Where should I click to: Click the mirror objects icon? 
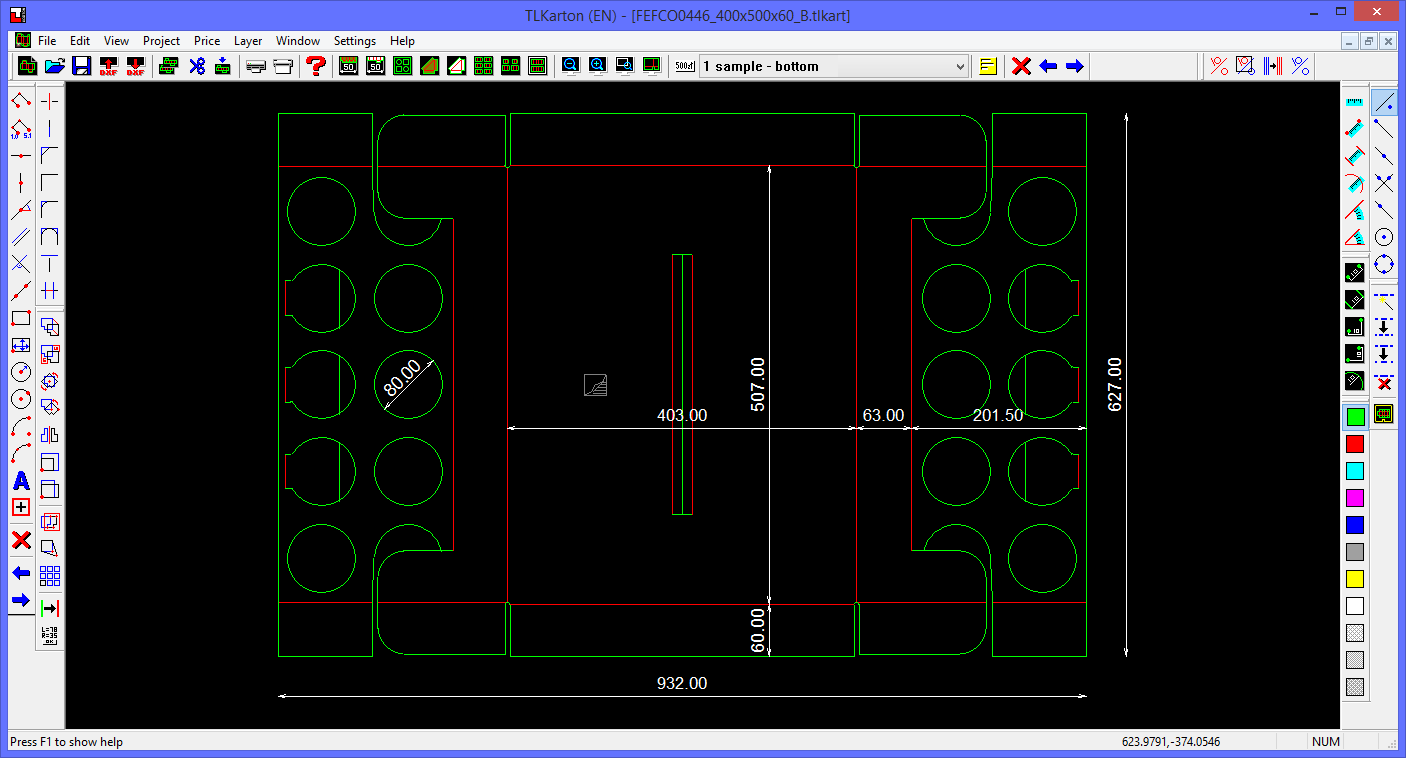coord(50,435)
